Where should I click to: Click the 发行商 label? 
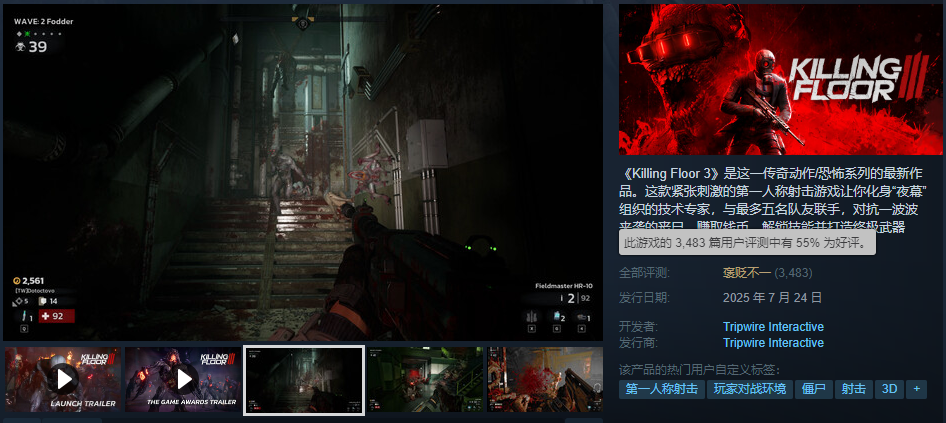click(x=638, y=343)
